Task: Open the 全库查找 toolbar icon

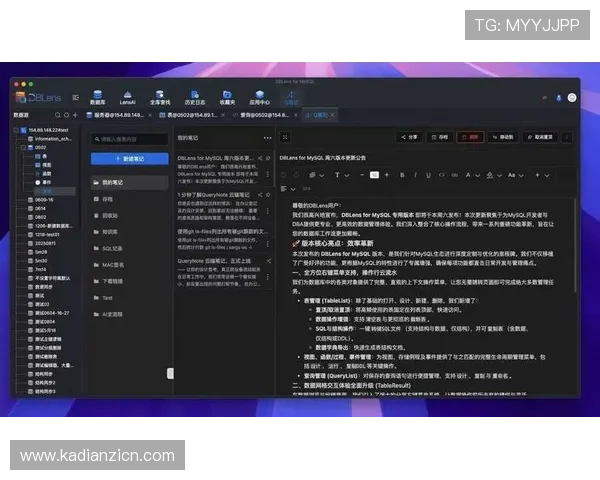Action: click(x=160, y=97)
